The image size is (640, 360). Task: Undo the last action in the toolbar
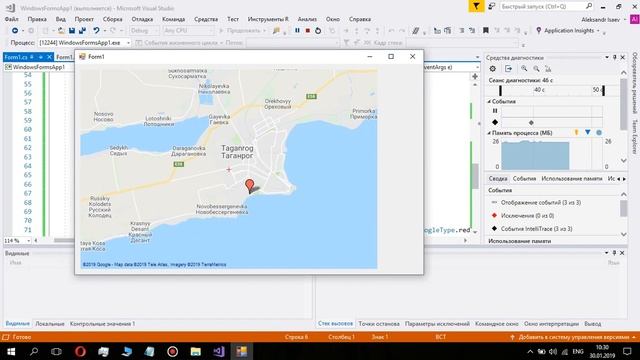(96, 31)
